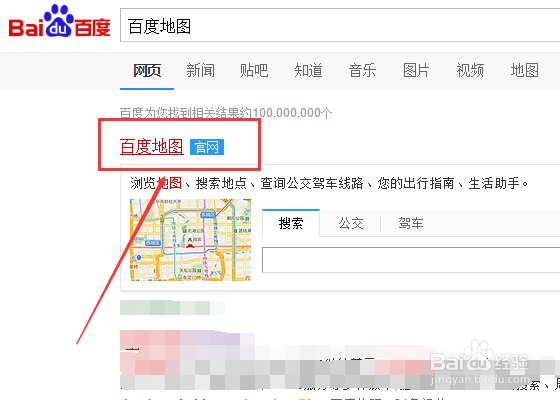The width and height of the screenshot is (560, 400).
Task: Click the search box containing 百度地图
Action: pos(340,25)
